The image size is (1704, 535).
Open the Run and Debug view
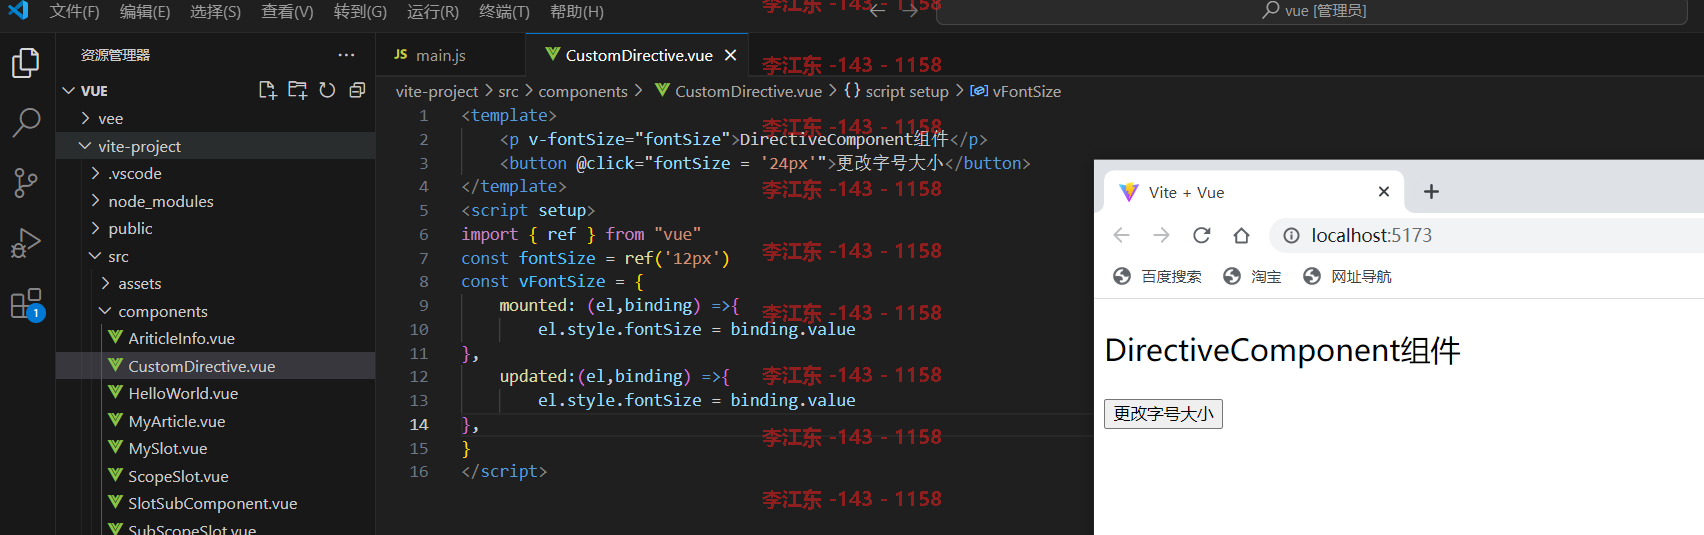point(26,243)
